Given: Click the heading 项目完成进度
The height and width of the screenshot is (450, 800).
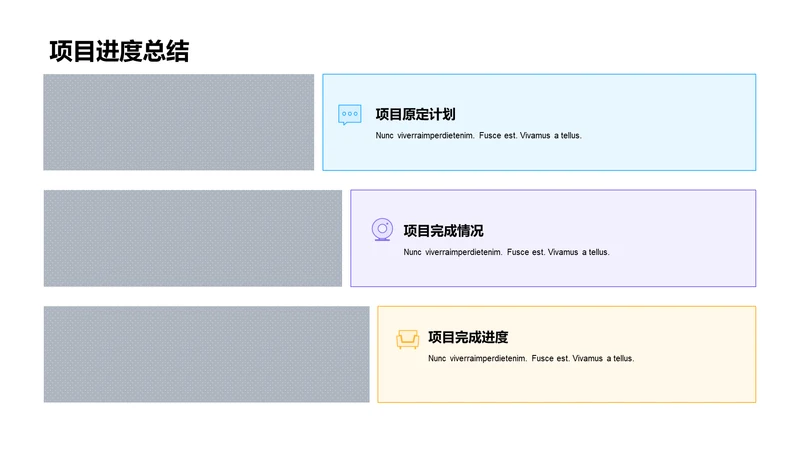Looking at the screenshot, I should [468, 337].
